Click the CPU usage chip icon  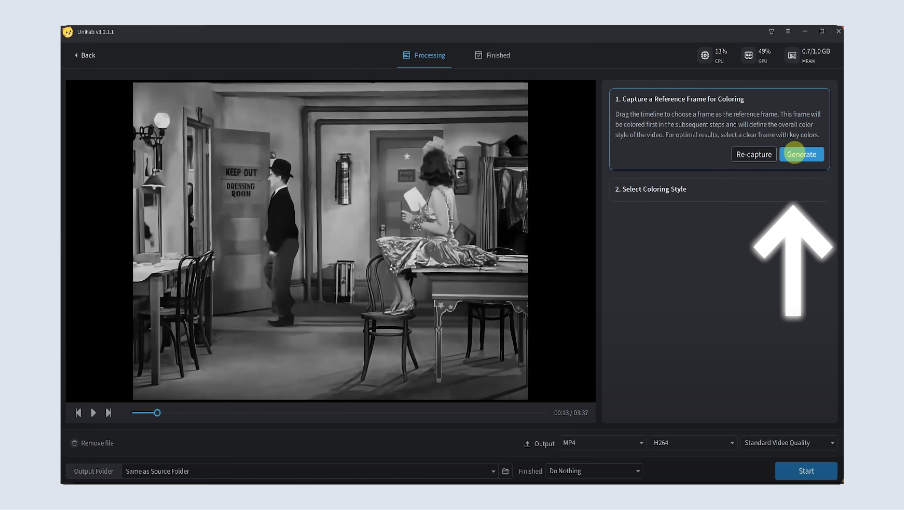tap(705, 55)
